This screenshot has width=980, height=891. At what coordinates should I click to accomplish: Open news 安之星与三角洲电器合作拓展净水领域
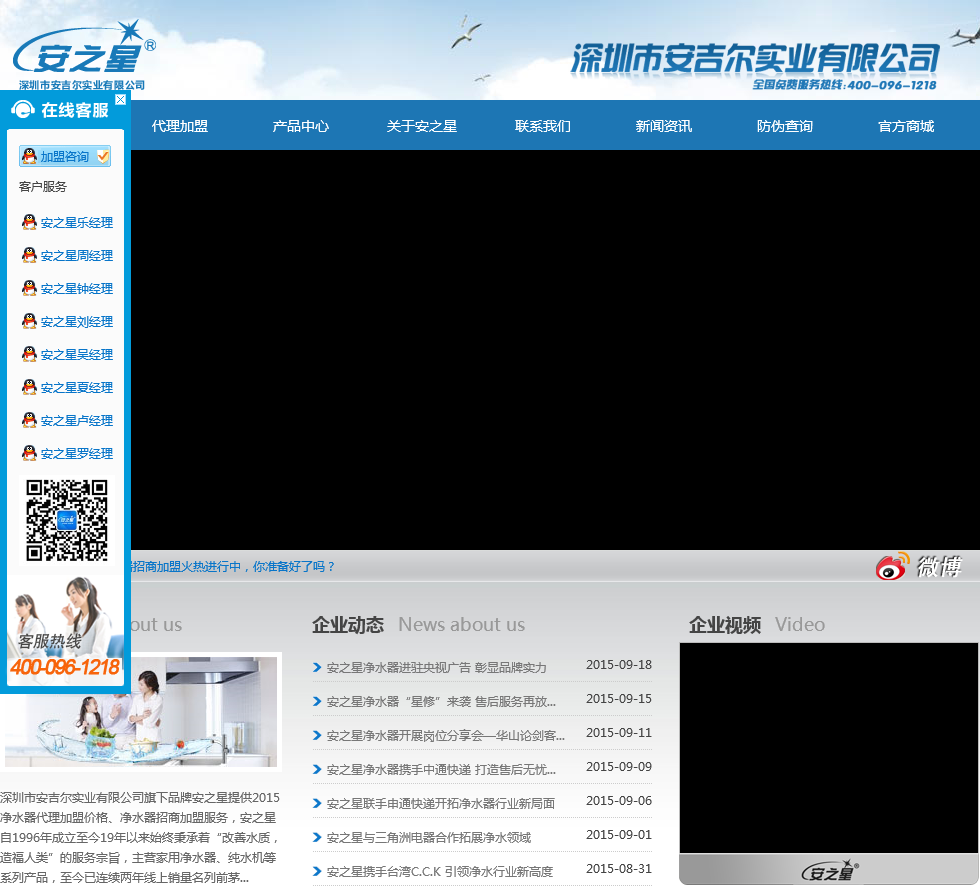tap(429, 838)
